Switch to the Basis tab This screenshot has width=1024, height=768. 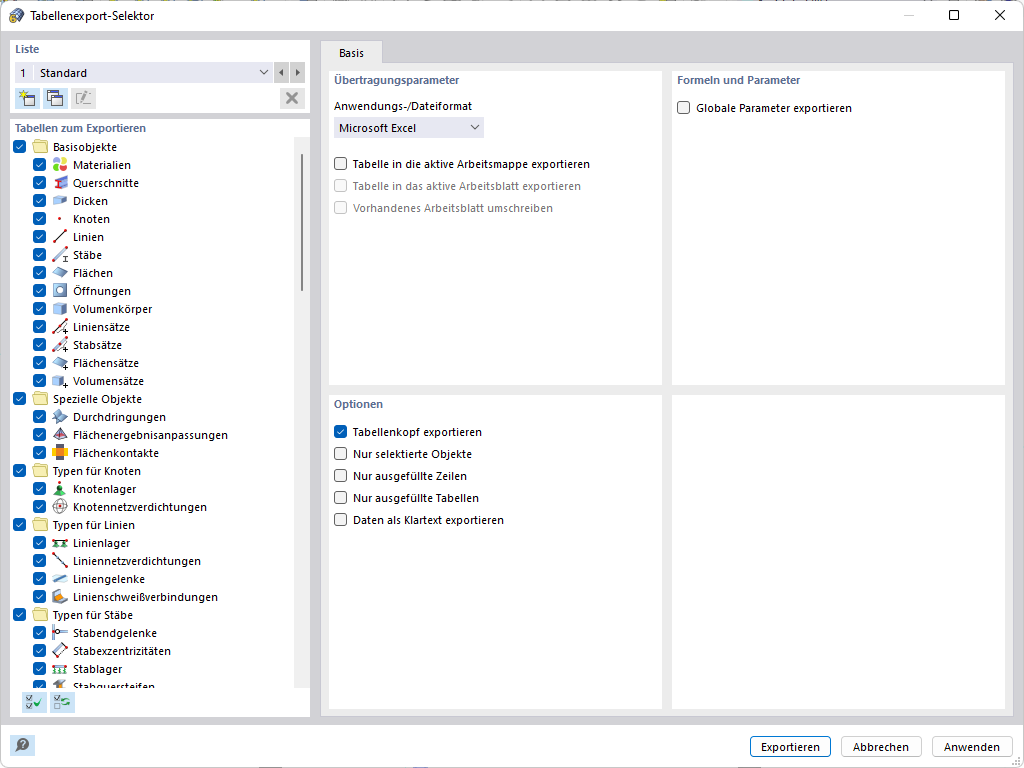(352, 53)
